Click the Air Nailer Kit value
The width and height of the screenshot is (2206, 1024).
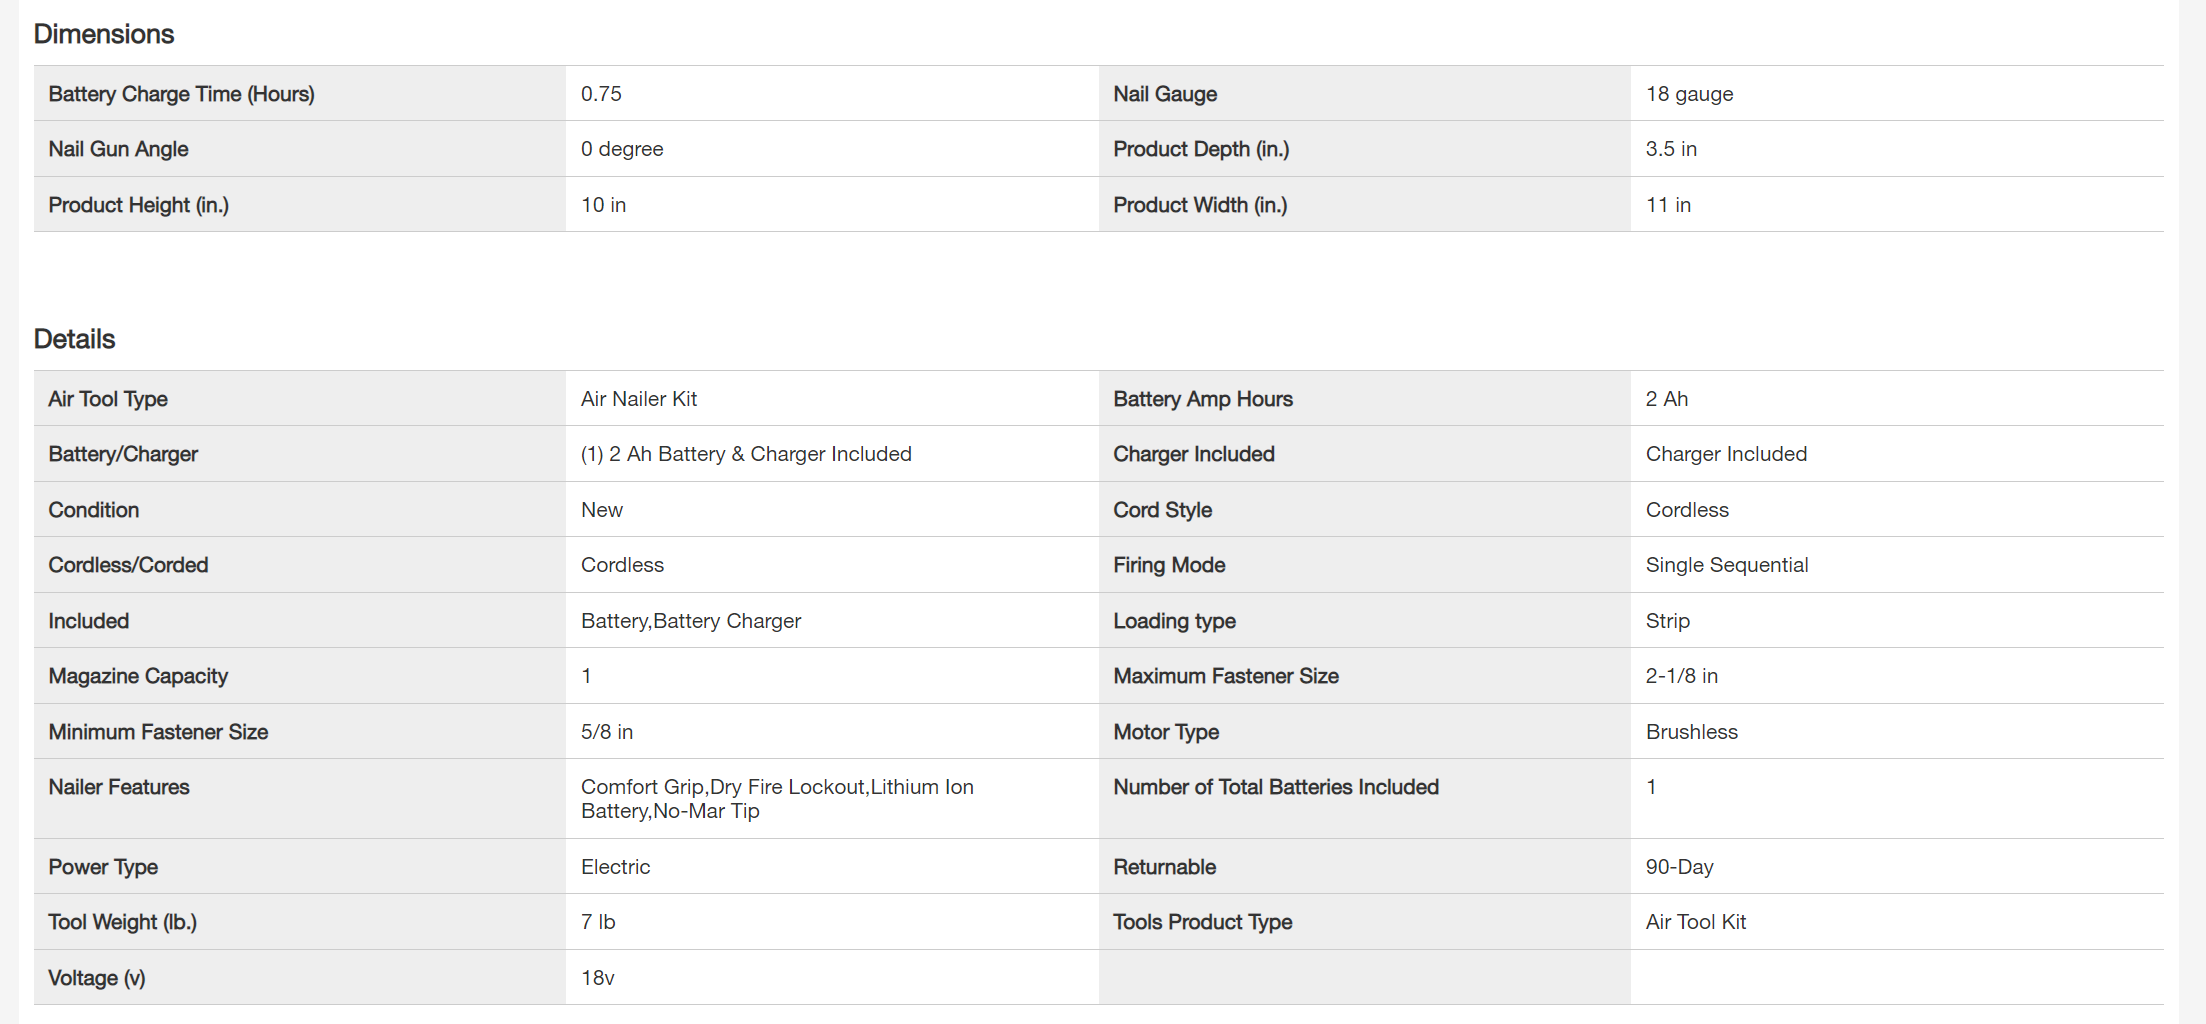pyautogui.click(x=638, y=399)
